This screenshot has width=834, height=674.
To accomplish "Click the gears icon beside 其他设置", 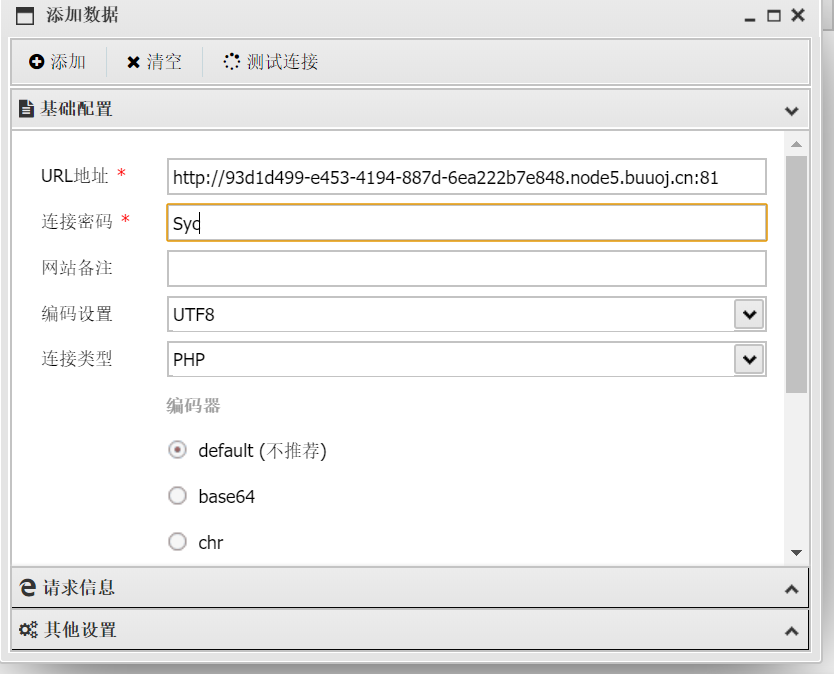I will 28,630.
